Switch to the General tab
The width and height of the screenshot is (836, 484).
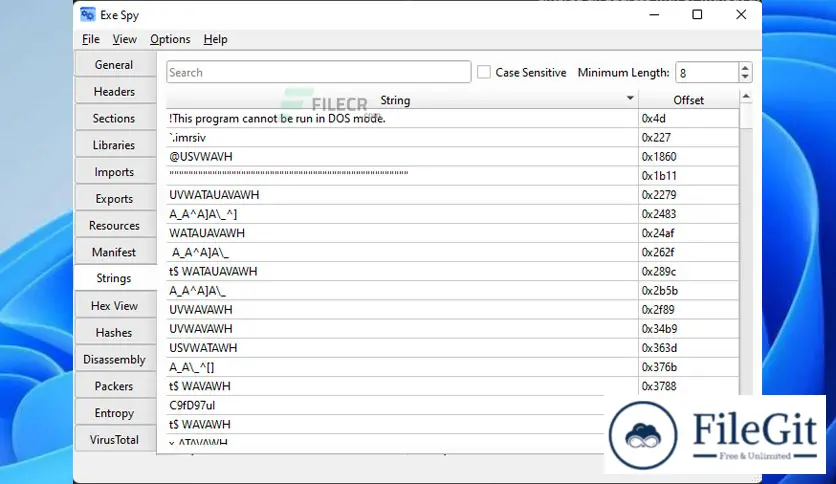tap(114, 64)
